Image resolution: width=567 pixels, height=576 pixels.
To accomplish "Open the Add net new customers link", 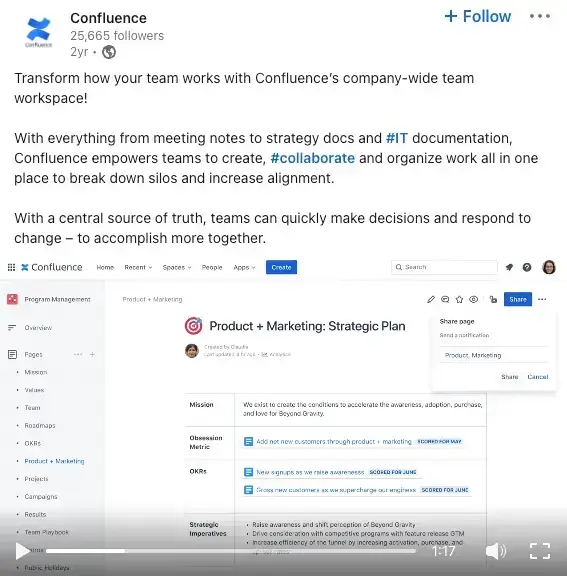I will pyautogui.click(x=334, y=442).
